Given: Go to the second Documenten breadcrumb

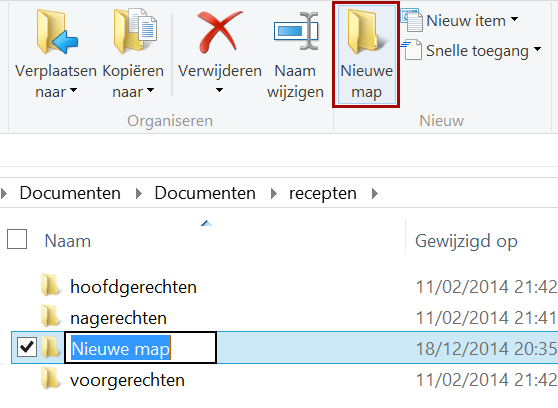Looking at the screenshot, I should (x=205, y=193).
